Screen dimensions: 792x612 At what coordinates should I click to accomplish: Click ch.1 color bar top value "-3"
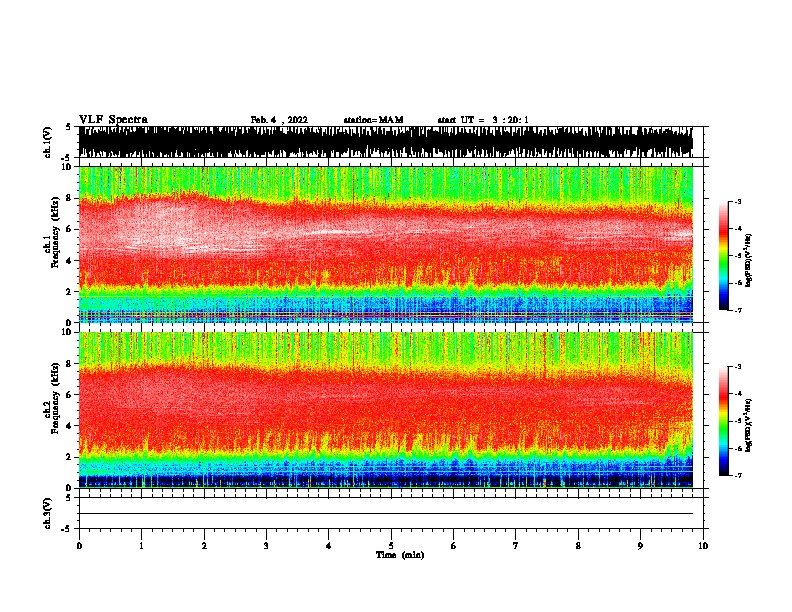738,202
